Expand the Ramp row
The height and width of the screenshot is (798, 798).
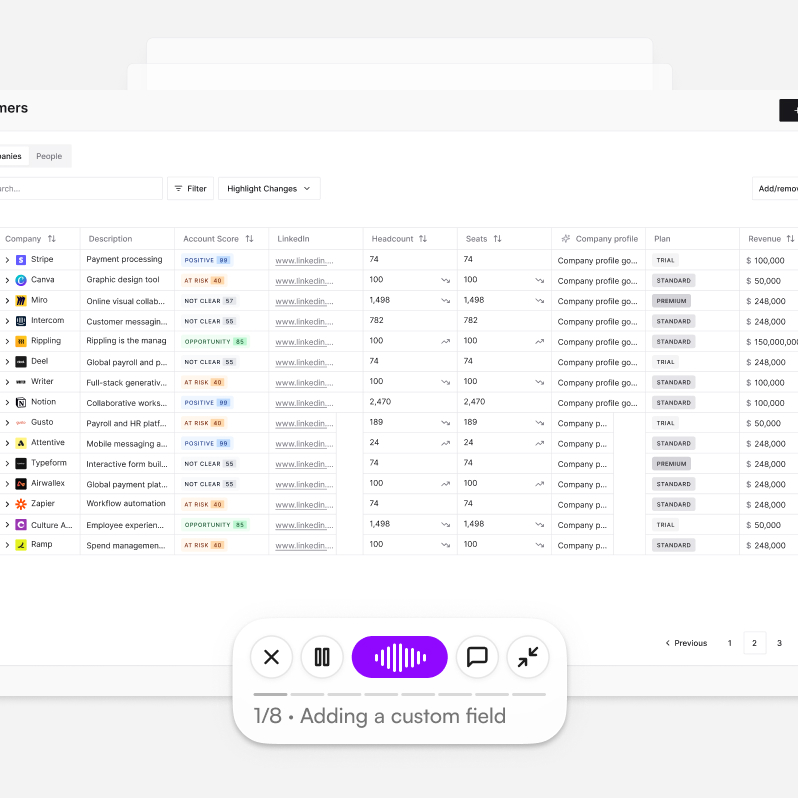(x=7, y=545)
